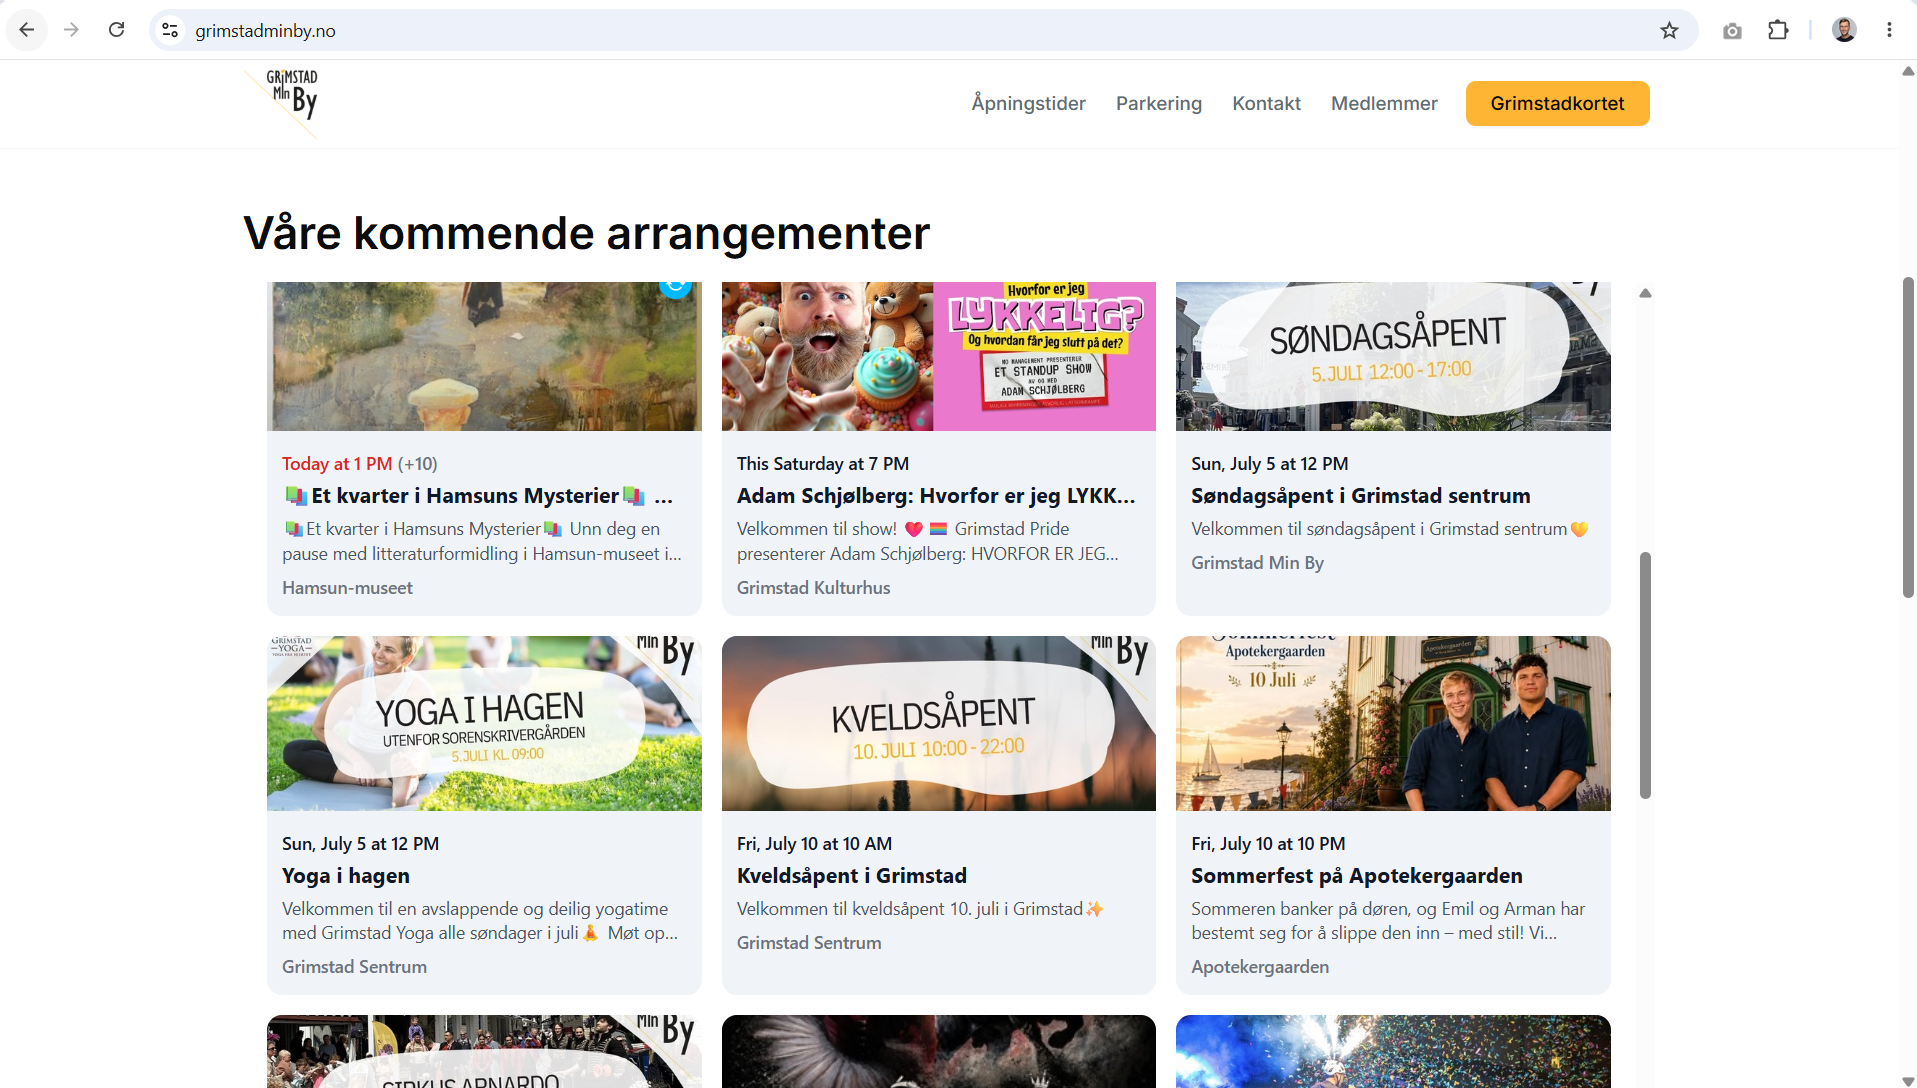1917x1088 pixels.
Task: Click the Våre kommende arrangementer heading
Action: pyautogui.click(x=587, y=233)
